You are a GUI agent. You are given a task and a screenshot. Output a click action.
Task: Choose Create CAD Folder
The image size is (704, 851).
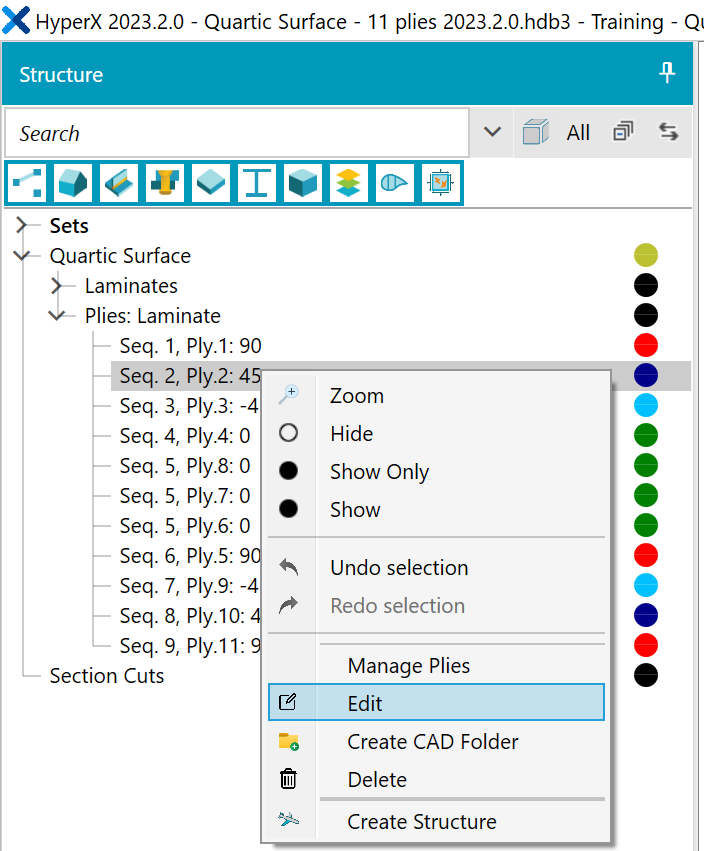[433, 741]
